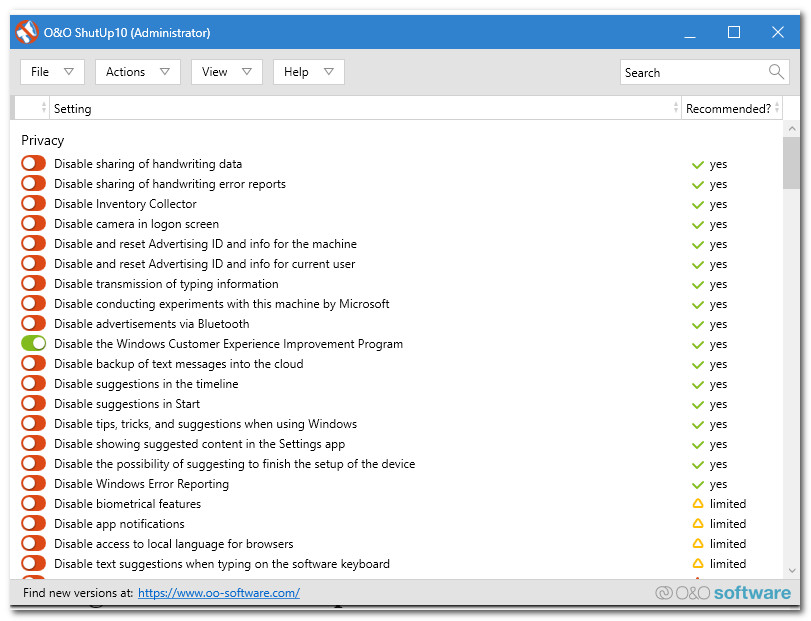Viewport: 811px width, 621px height.
Task: Click green checkmark for Inventory Collector row
Action: tap(698, 205)
